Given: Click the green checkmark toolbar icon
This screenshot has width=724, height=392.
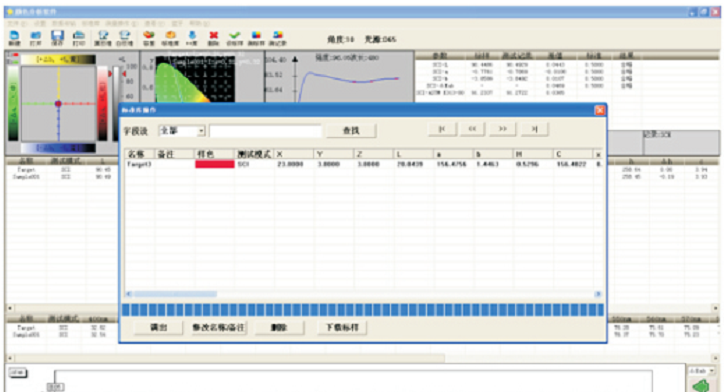Looking at the screenshot, I should 235,38.
